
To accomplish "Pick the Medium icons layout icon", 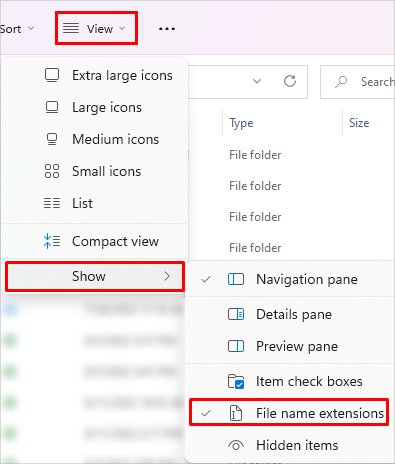I will click(52, 139).
